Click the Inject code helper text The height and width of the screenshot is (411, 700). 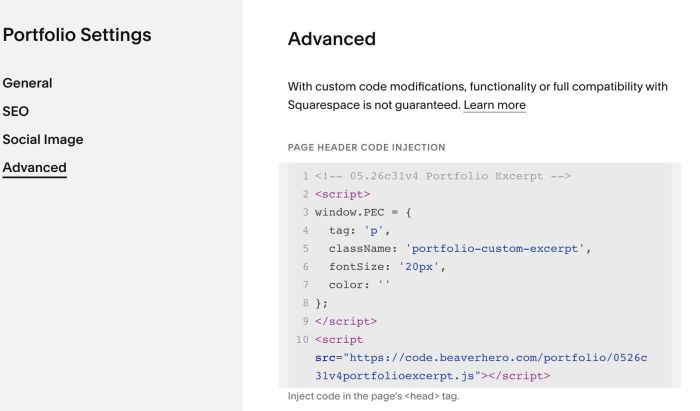(x=374, y=396)
